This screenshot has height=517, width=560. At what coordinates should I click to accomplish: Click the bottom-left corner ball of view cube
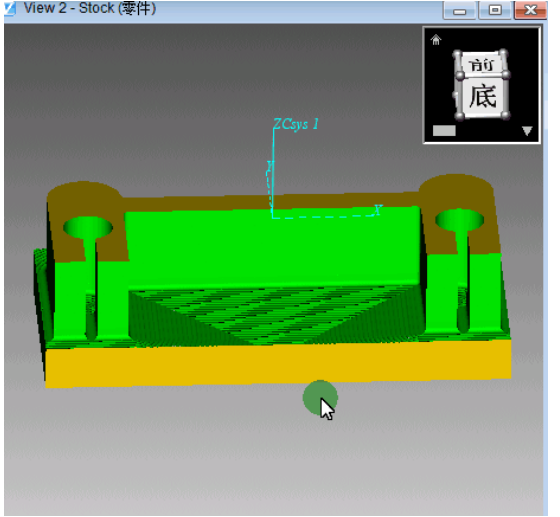pos(459,116)
